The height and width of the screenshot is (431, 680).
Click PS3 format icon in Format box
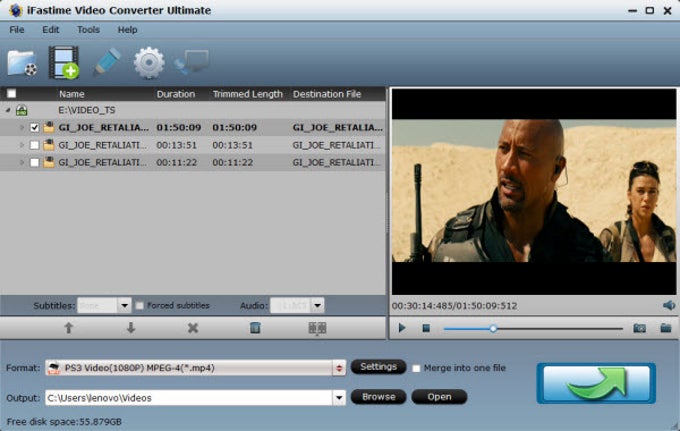[x=54, y=368]
